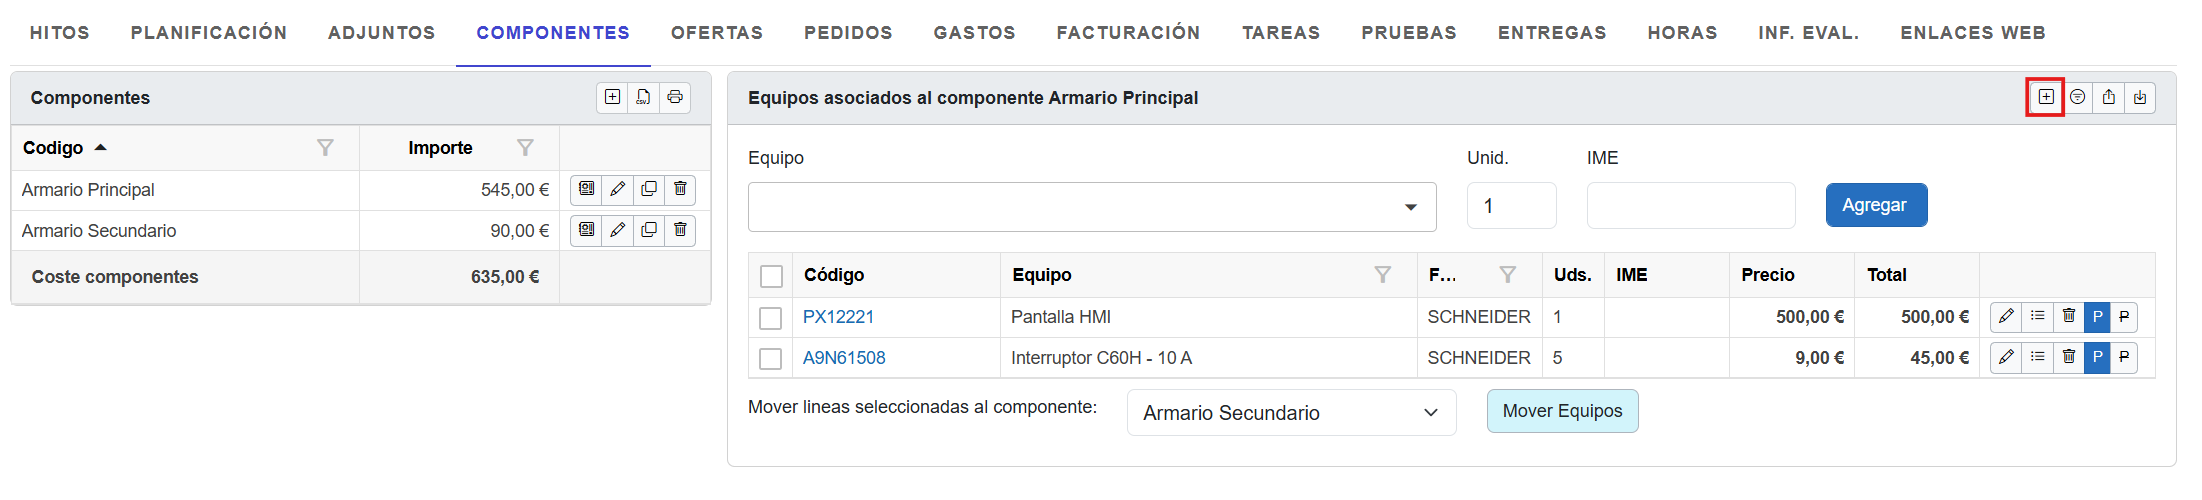Open the FACTURACIÓN tab
Viewport: 2202px width, 500px height.
pyautogui.click(x=1128, y=33)
